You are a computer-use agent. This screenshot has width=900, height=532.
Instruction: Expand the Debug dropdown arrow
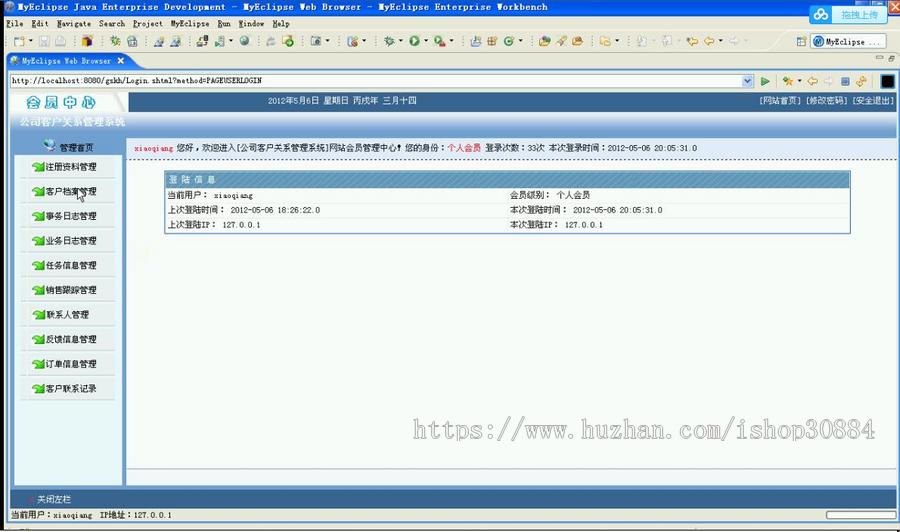click(x=401, y=41)
